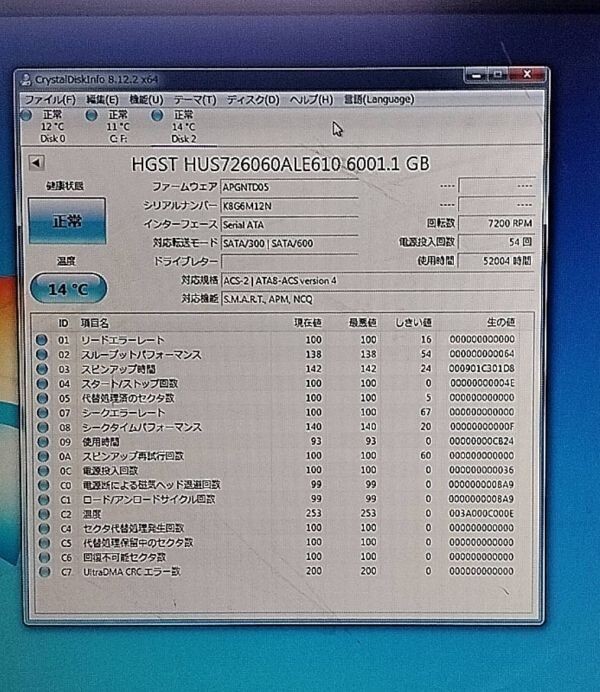
Task: Click the status dot for attribute C2
Action: (44, 514)
